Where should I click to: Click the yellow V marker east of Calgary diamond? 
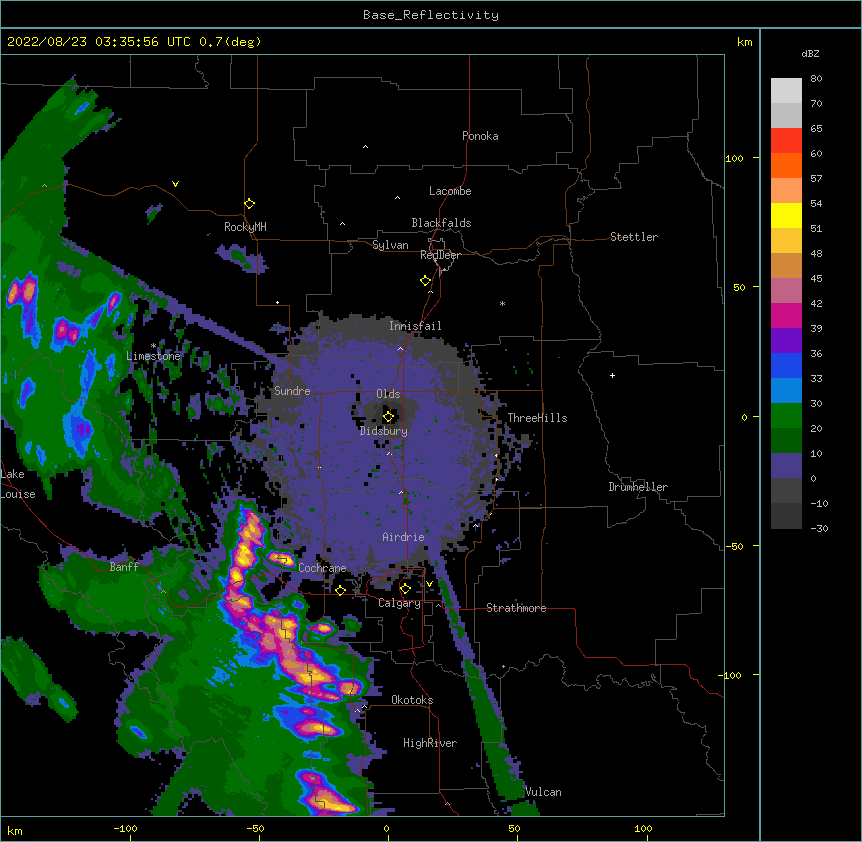[429, 584]
